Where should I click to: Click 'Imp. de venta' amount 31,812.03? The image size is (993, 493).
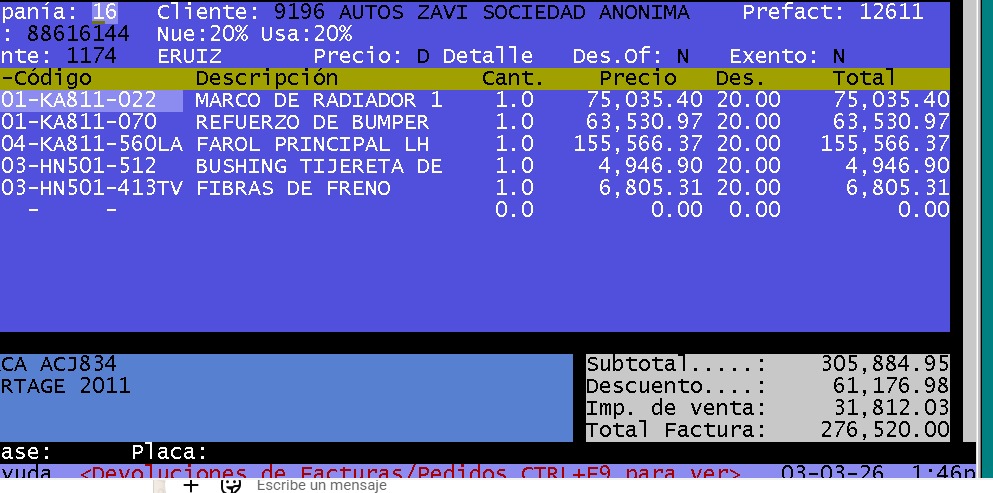tap(891, 407)
